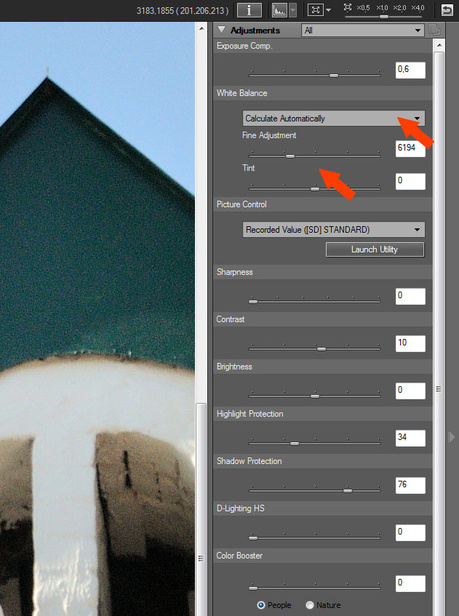Click the Tint slider handle
The height and width of the screenshot is (616, 459).
click(x=315, y=189)
